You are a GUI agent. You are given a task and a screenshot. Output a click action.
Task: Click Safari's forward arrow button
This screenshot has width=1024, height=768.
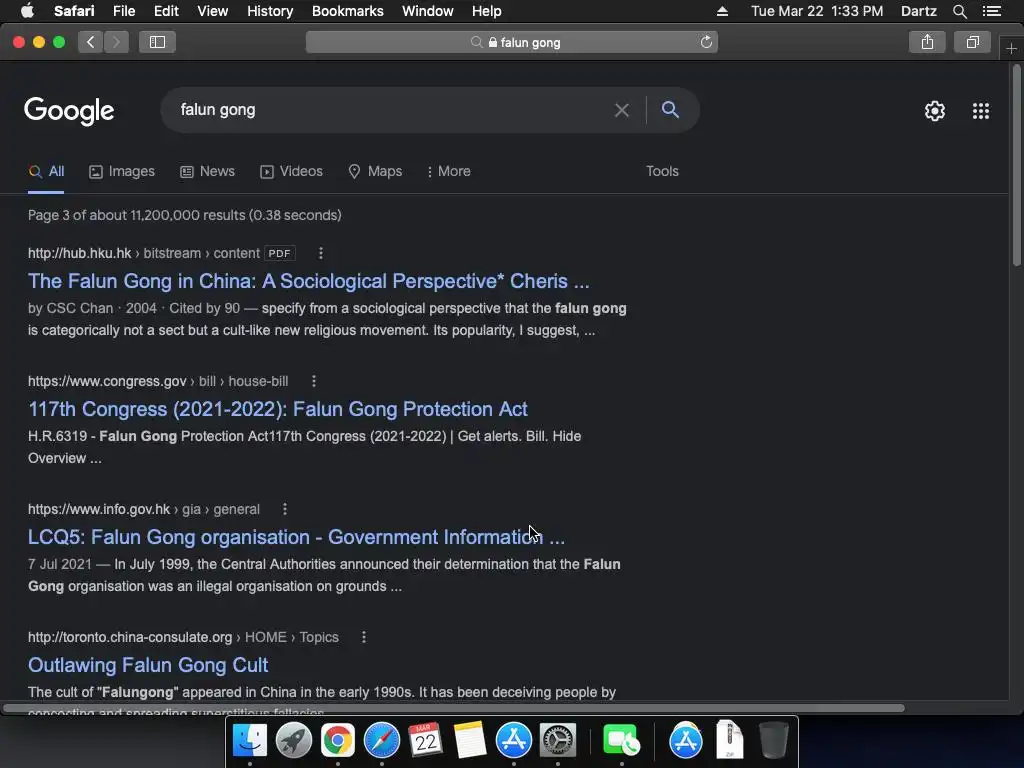click(x=116, y=42)
